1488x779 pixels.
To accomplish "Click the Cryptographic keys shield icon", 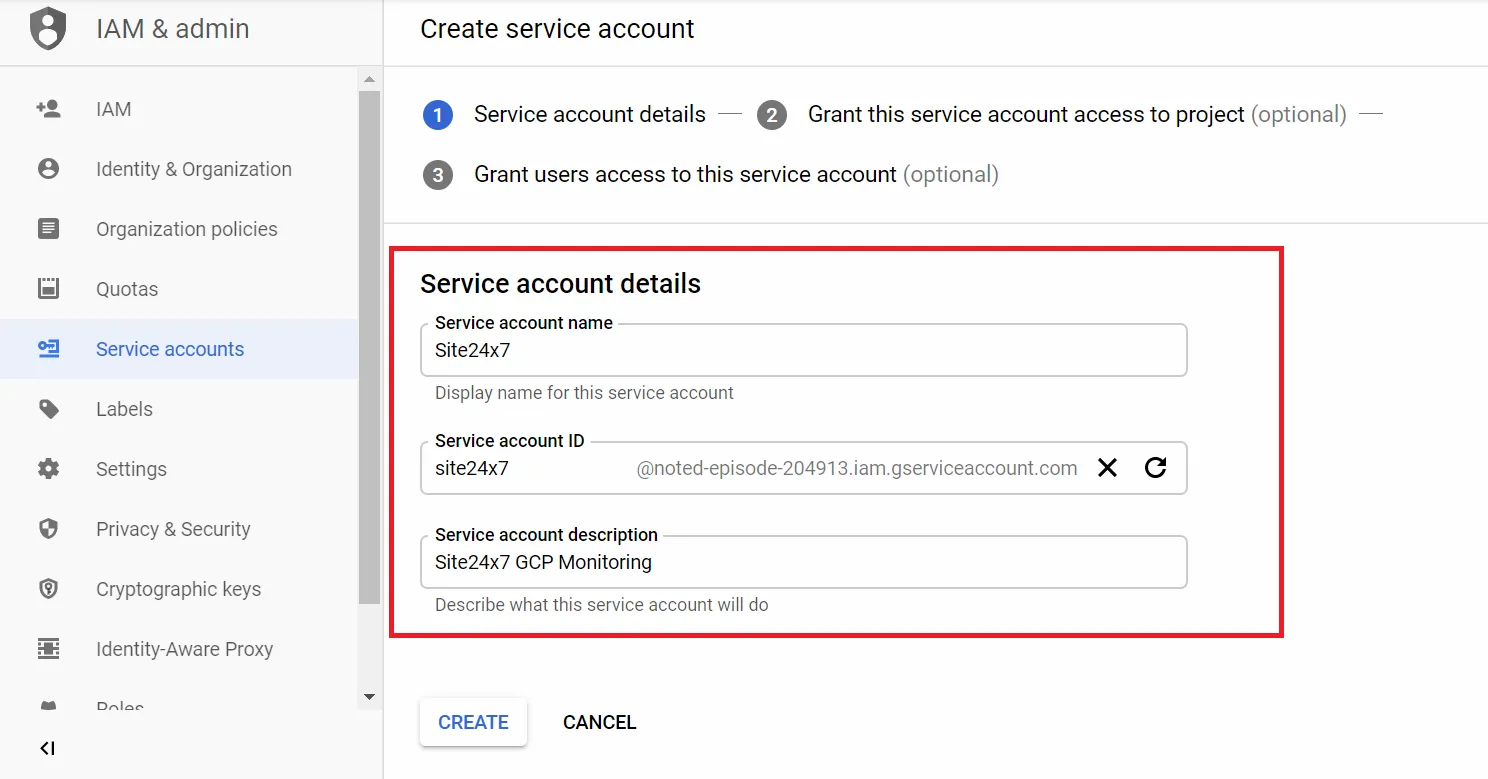I will [48, 589].
